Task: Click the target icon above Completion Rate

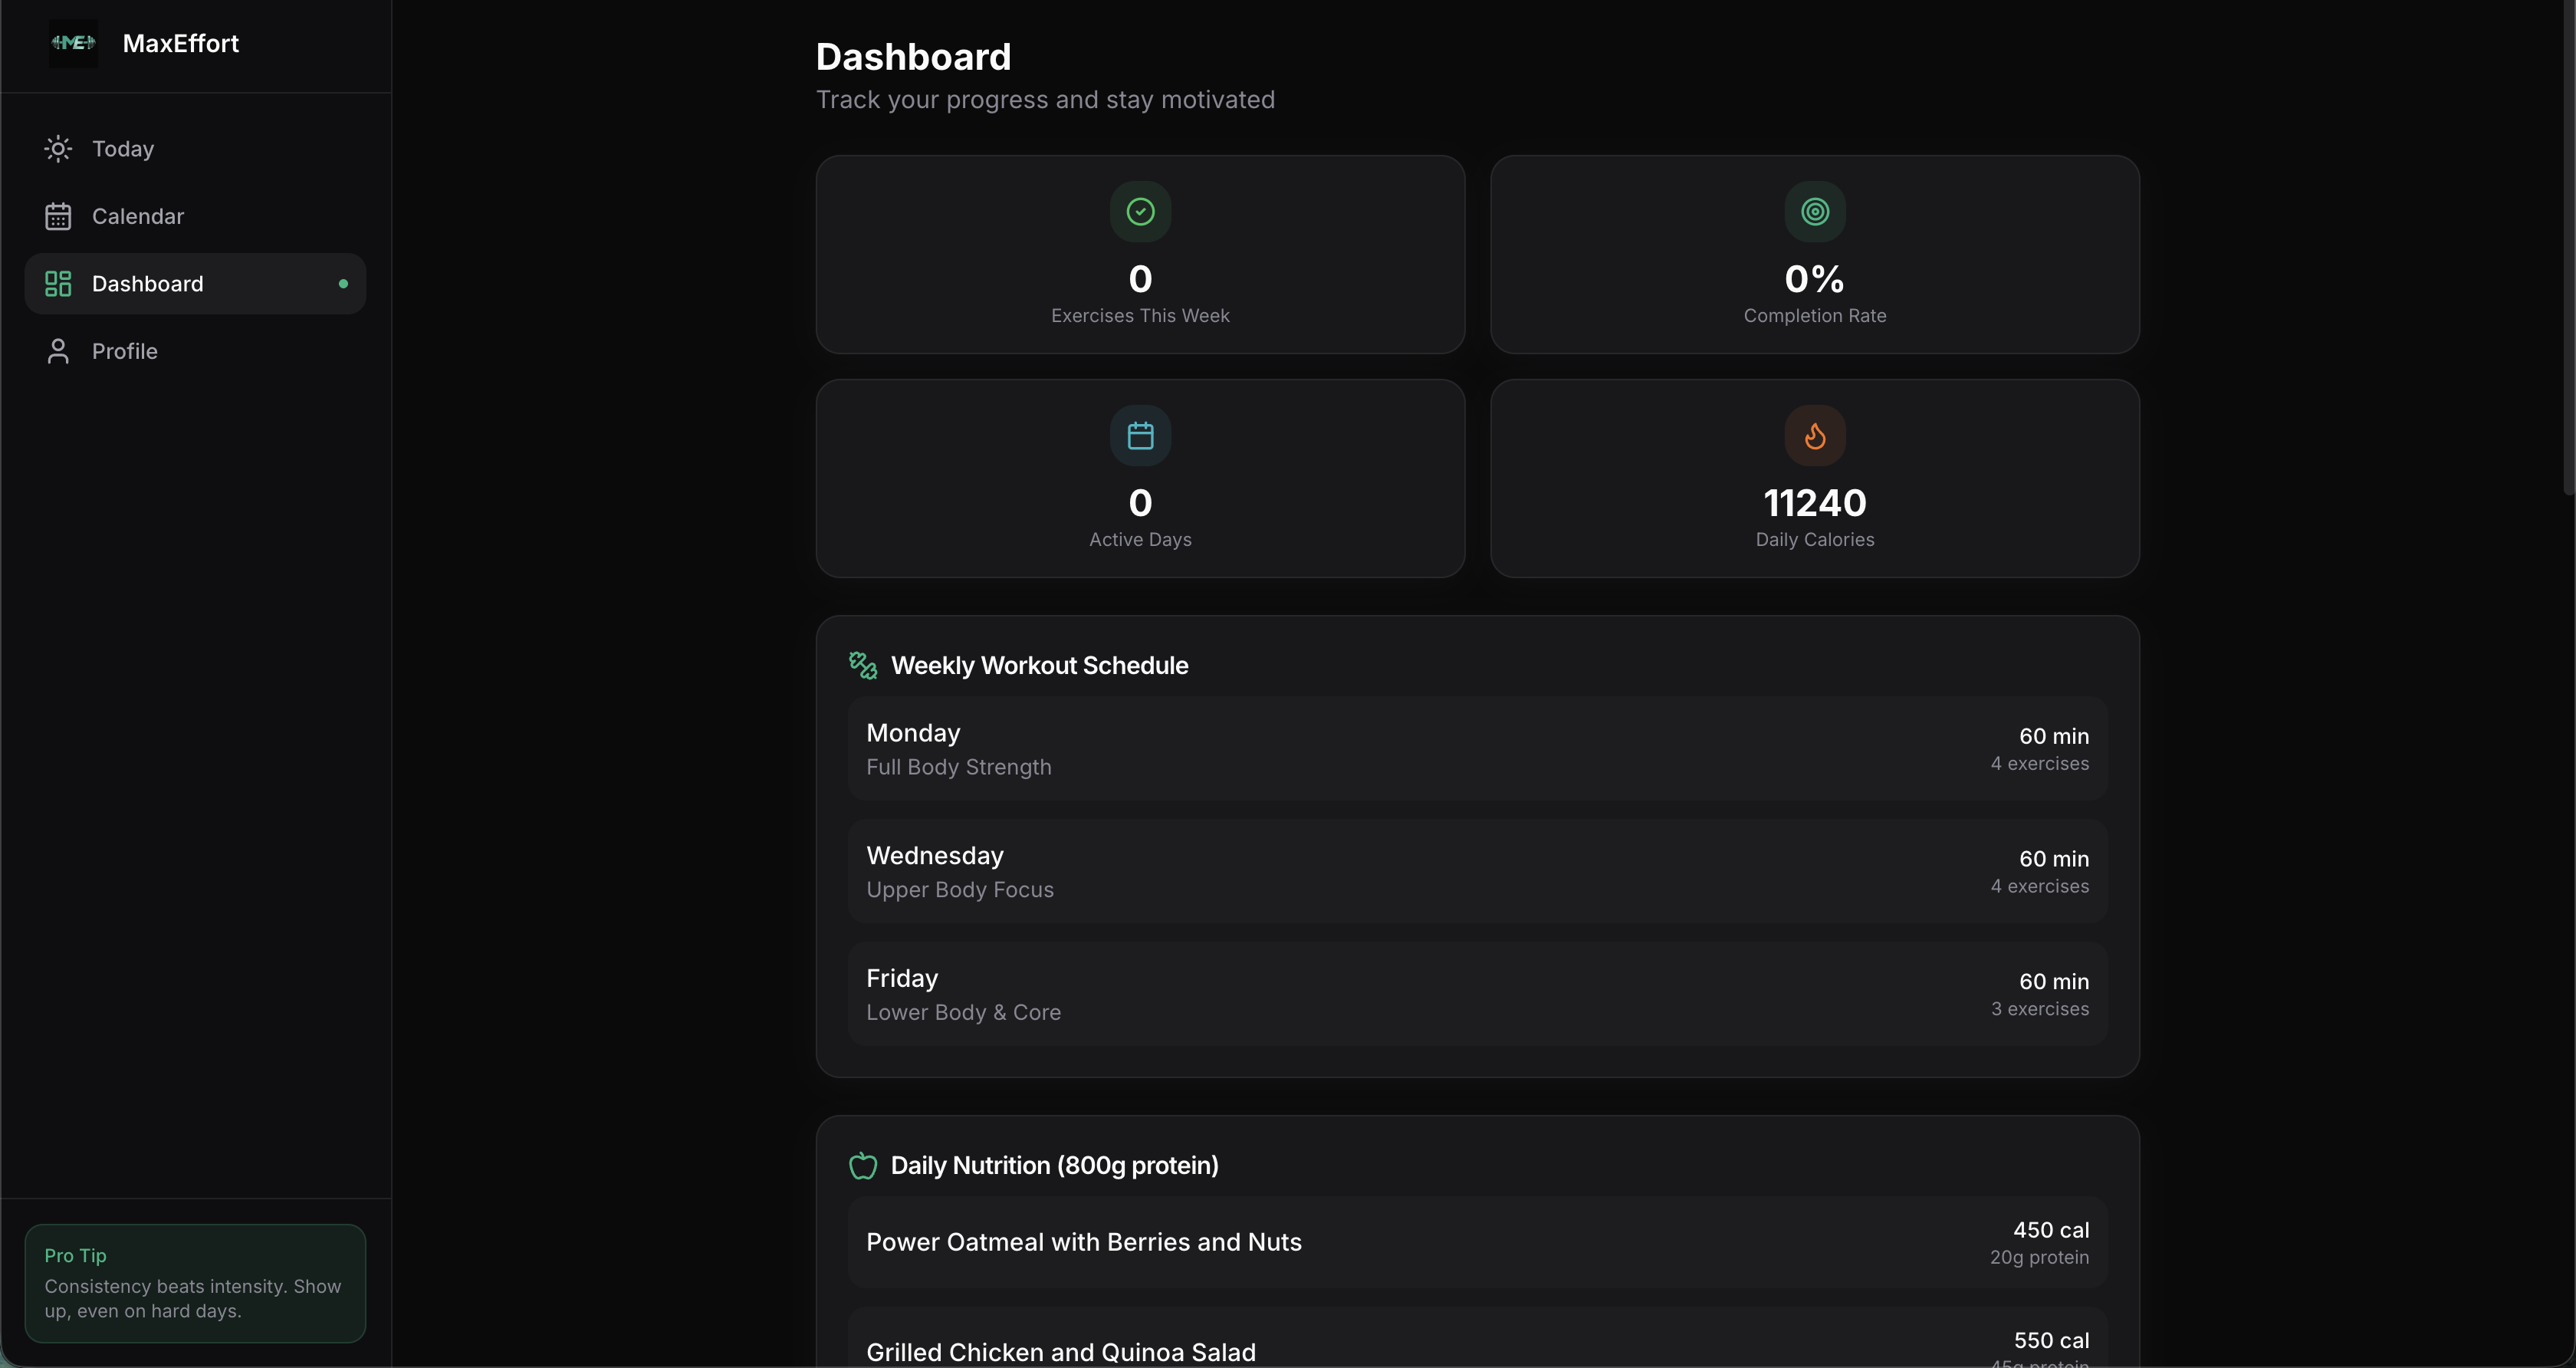Action: click(x=1814, y=211)
